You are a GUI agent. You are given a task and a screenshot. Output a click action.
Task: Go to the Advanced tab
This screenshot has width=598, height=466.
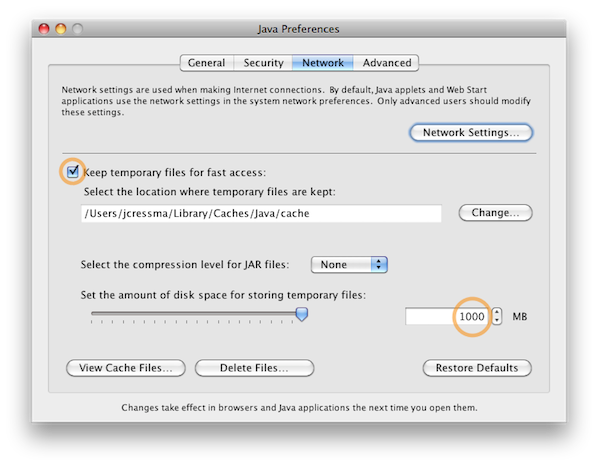386,63
